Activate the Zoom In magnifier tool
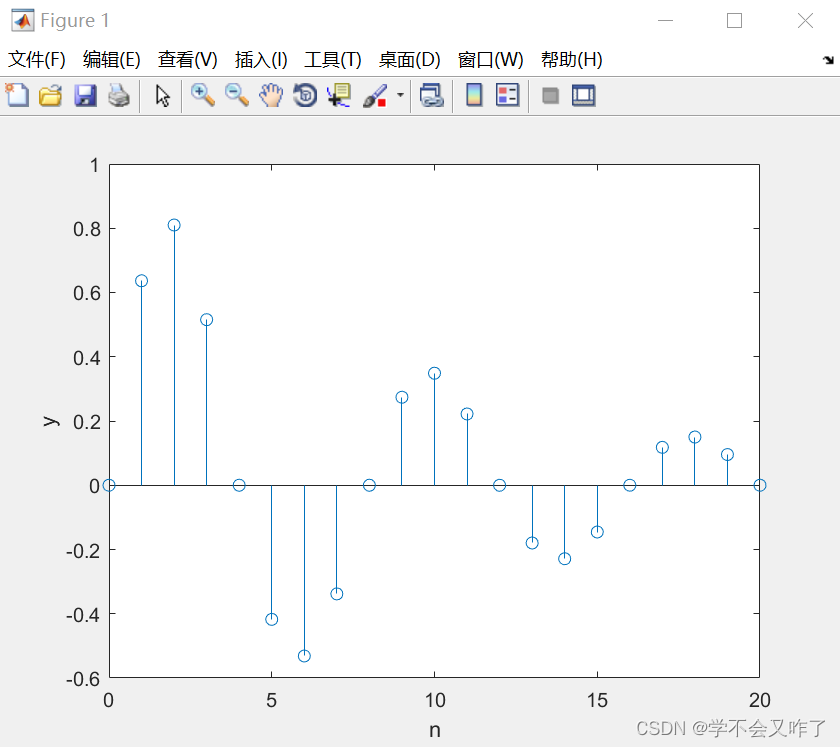Screen dimensions: 840x747 click(x=203, y=95)
